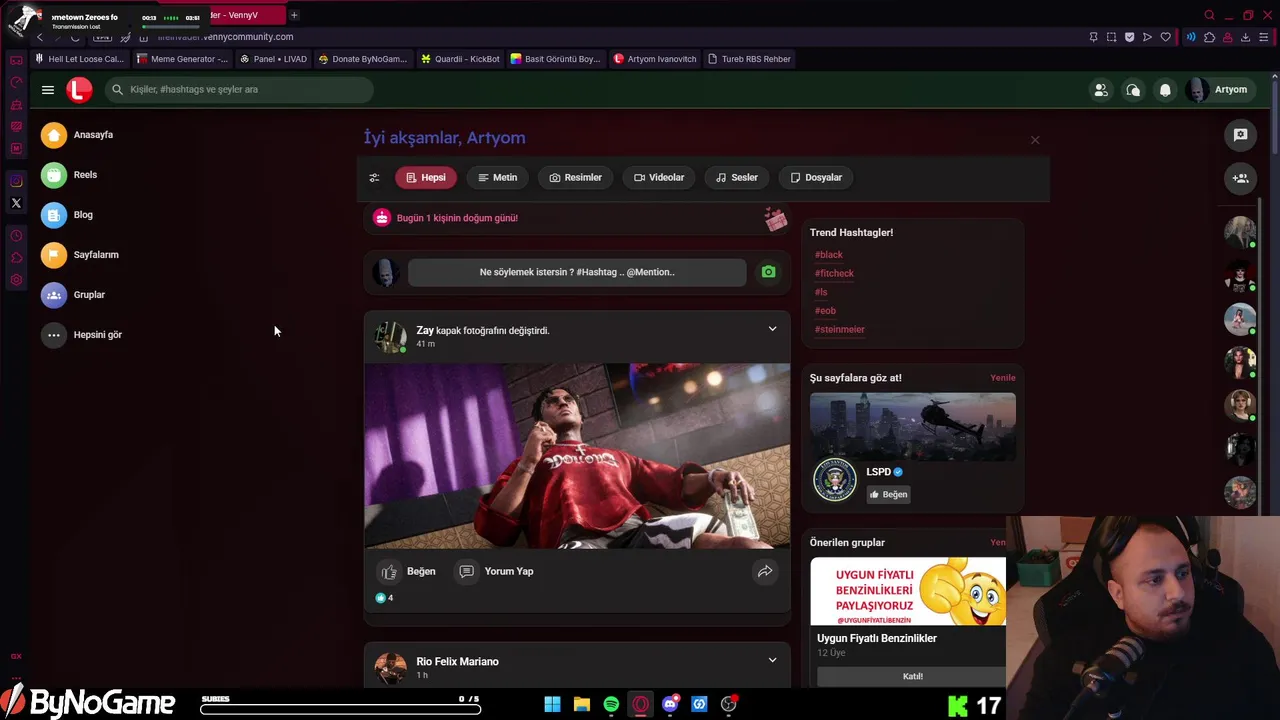The width and height of the screenshot is (1280, 720).
Task: Share Zay's post with arrow icon
Action: click(x=765, y=572)
